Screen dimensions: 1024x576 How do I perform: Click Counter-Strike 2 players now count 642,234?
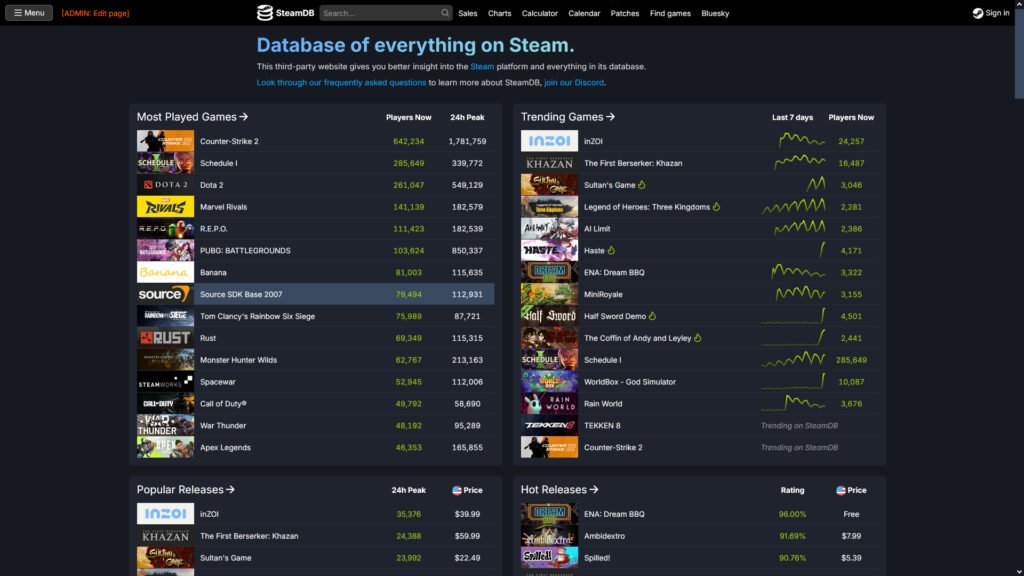(x=408, y=141)
